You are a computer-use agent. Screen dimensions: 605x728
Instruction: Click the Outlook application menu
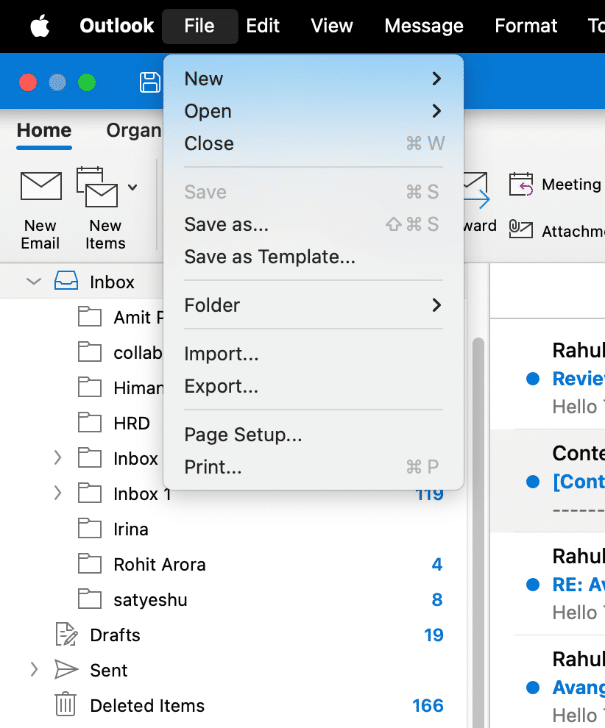point(117,26)
